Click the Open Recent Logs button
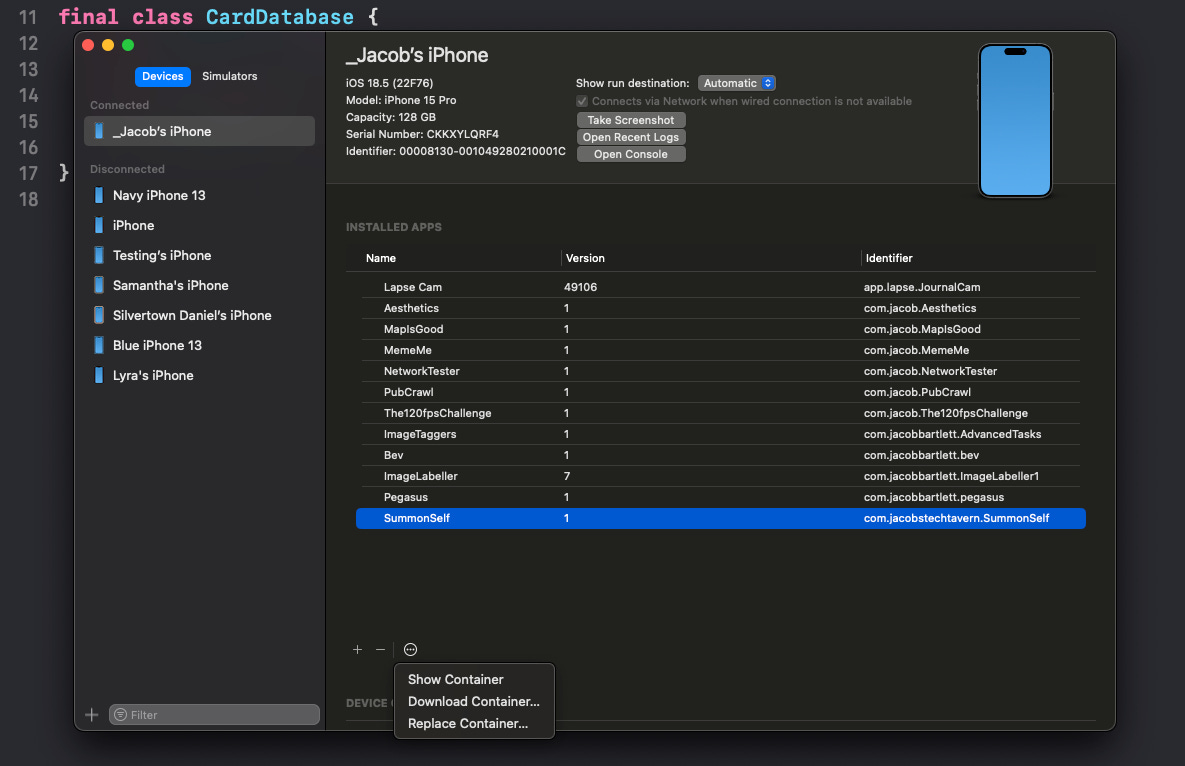Image resolution: width=1185 pixels, height=766 pixels. (x=631, y=137)
